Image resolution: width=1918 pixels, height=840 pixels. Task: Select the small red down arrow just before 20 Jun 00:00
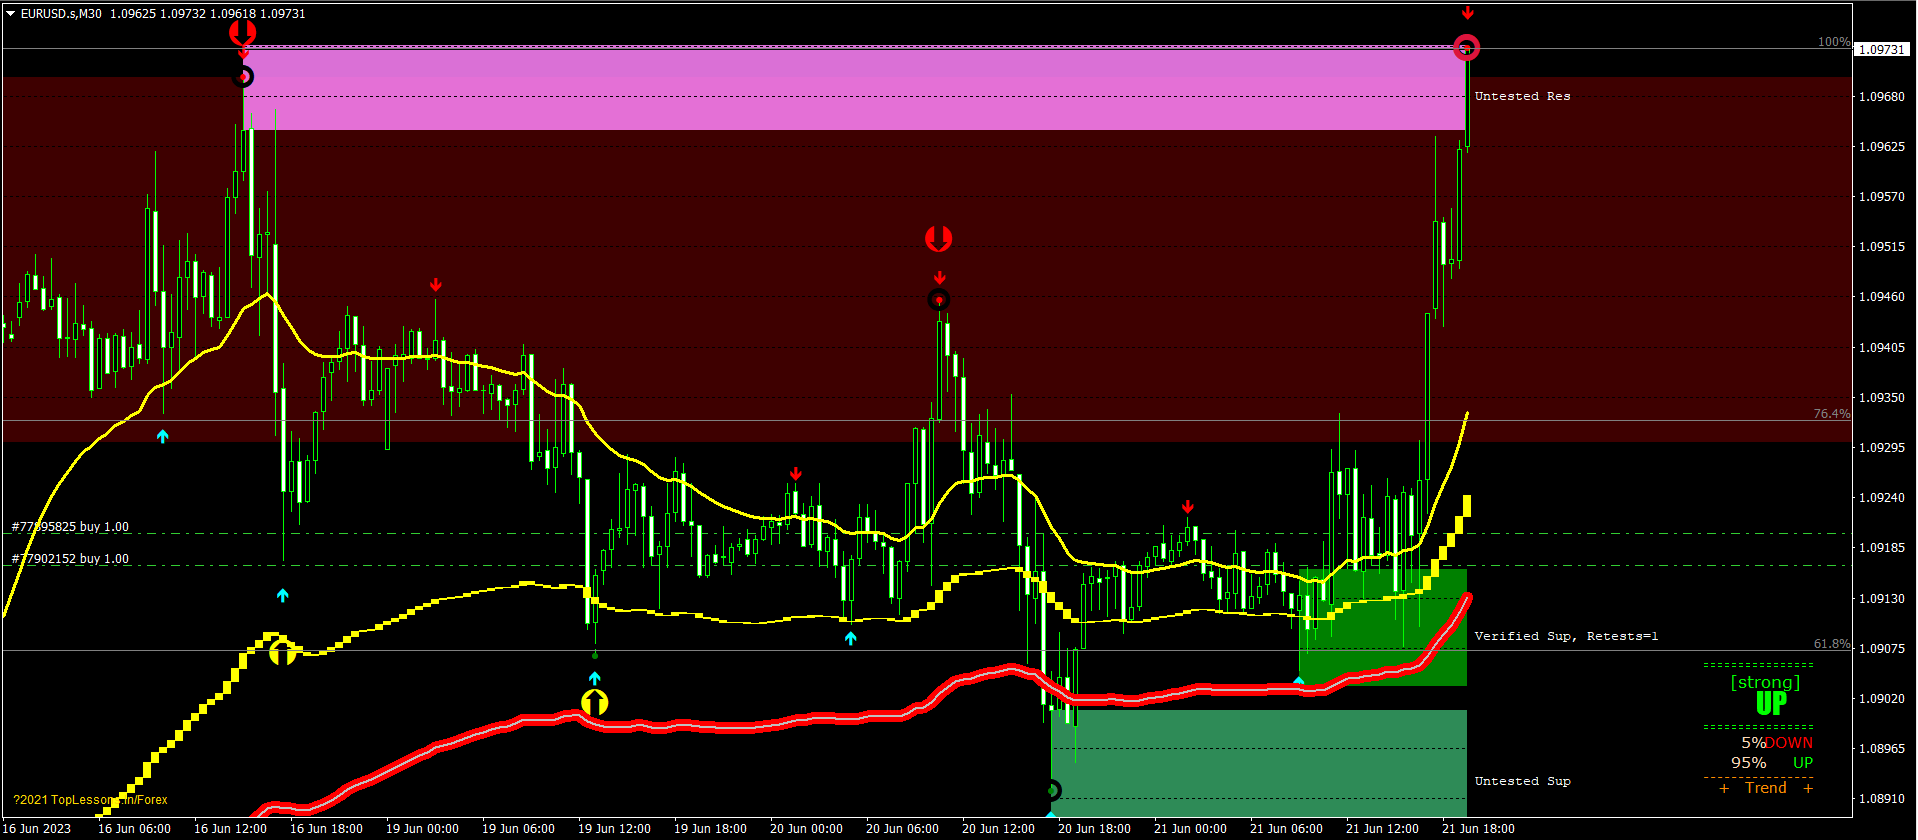tap(795, 473)
